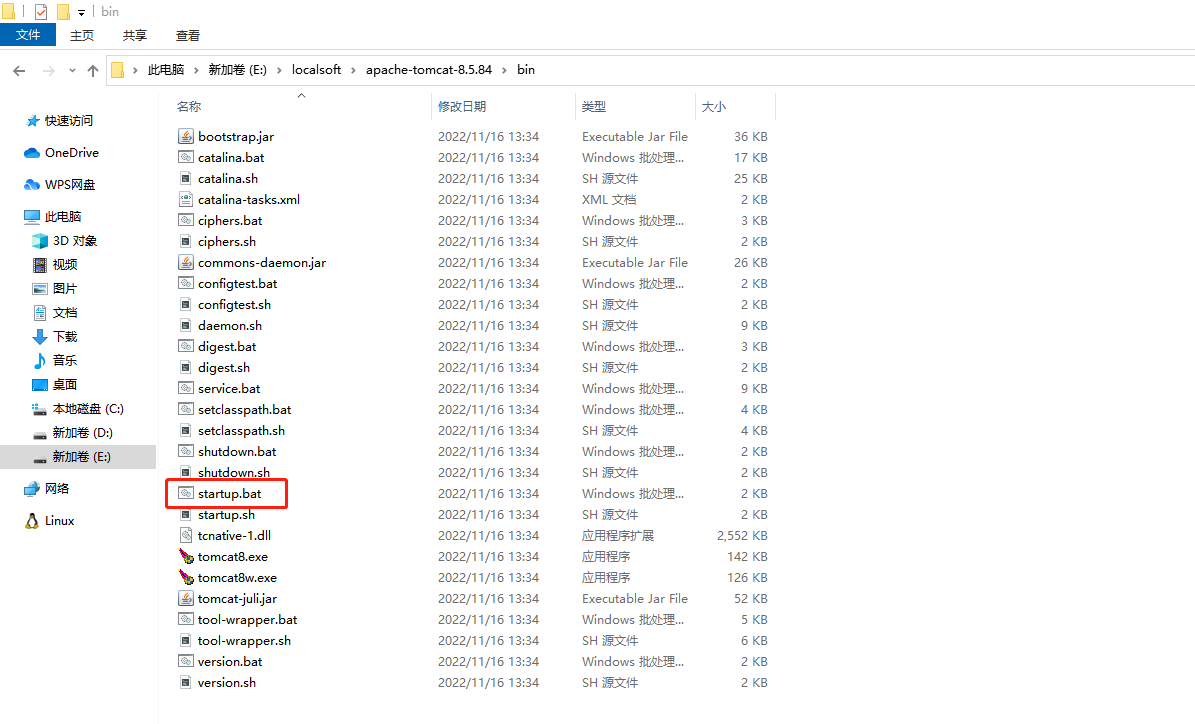Screen dimensions: 1195x724
Task: Select 视频 in the navigation pane
Action: tap(65, 264)
